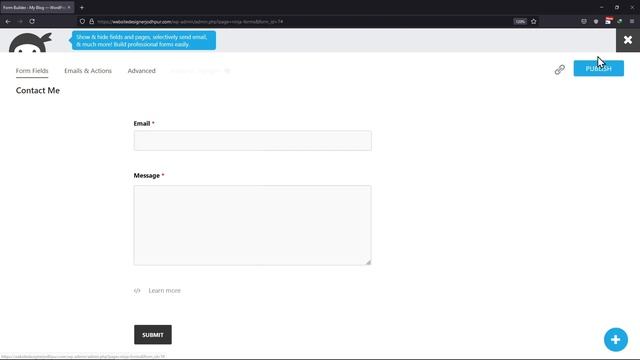Close the form builder with the X button

coord(628,40)
